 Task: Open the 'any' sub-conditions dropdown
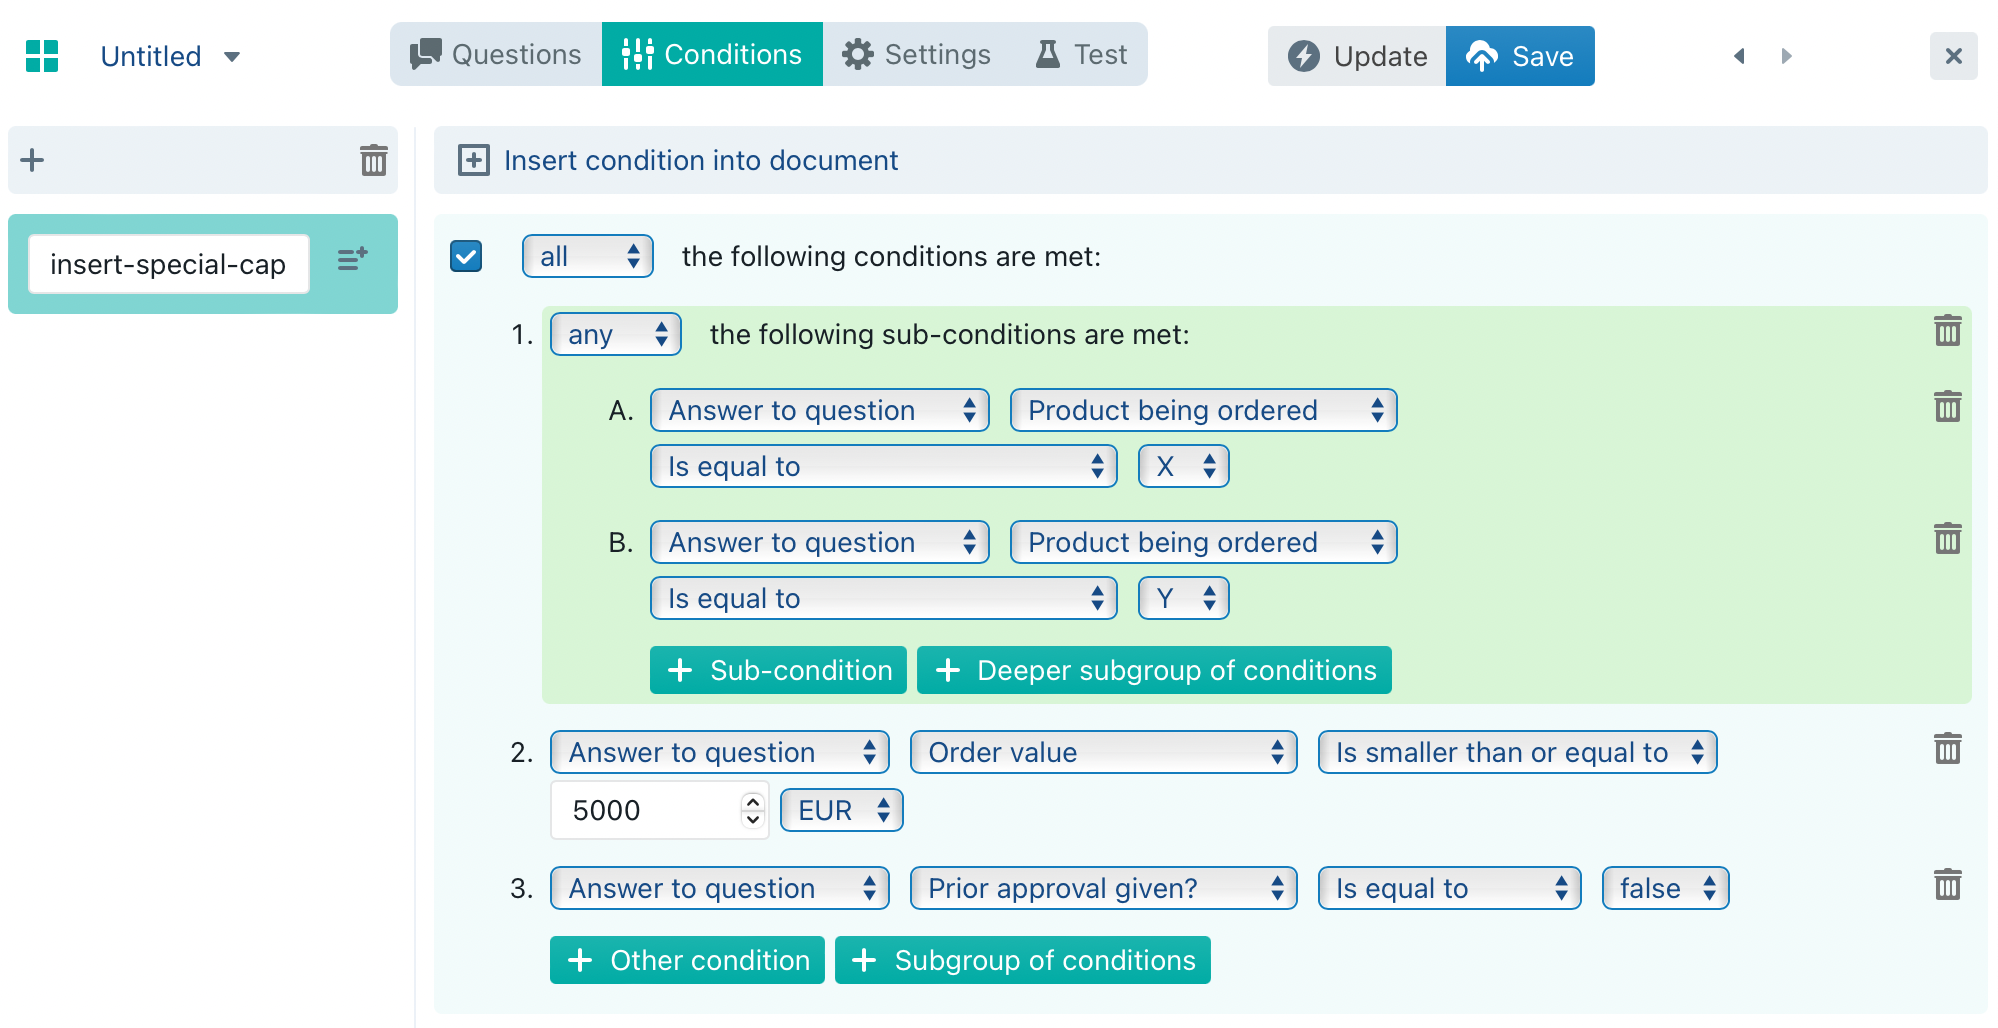[616, 334]
